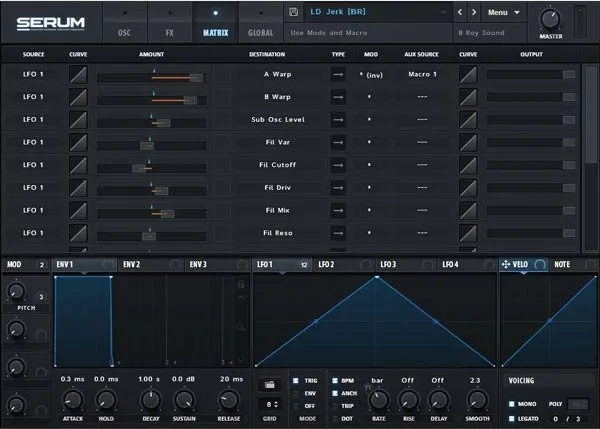Set LFO mode to OFF checkbox

296,406
